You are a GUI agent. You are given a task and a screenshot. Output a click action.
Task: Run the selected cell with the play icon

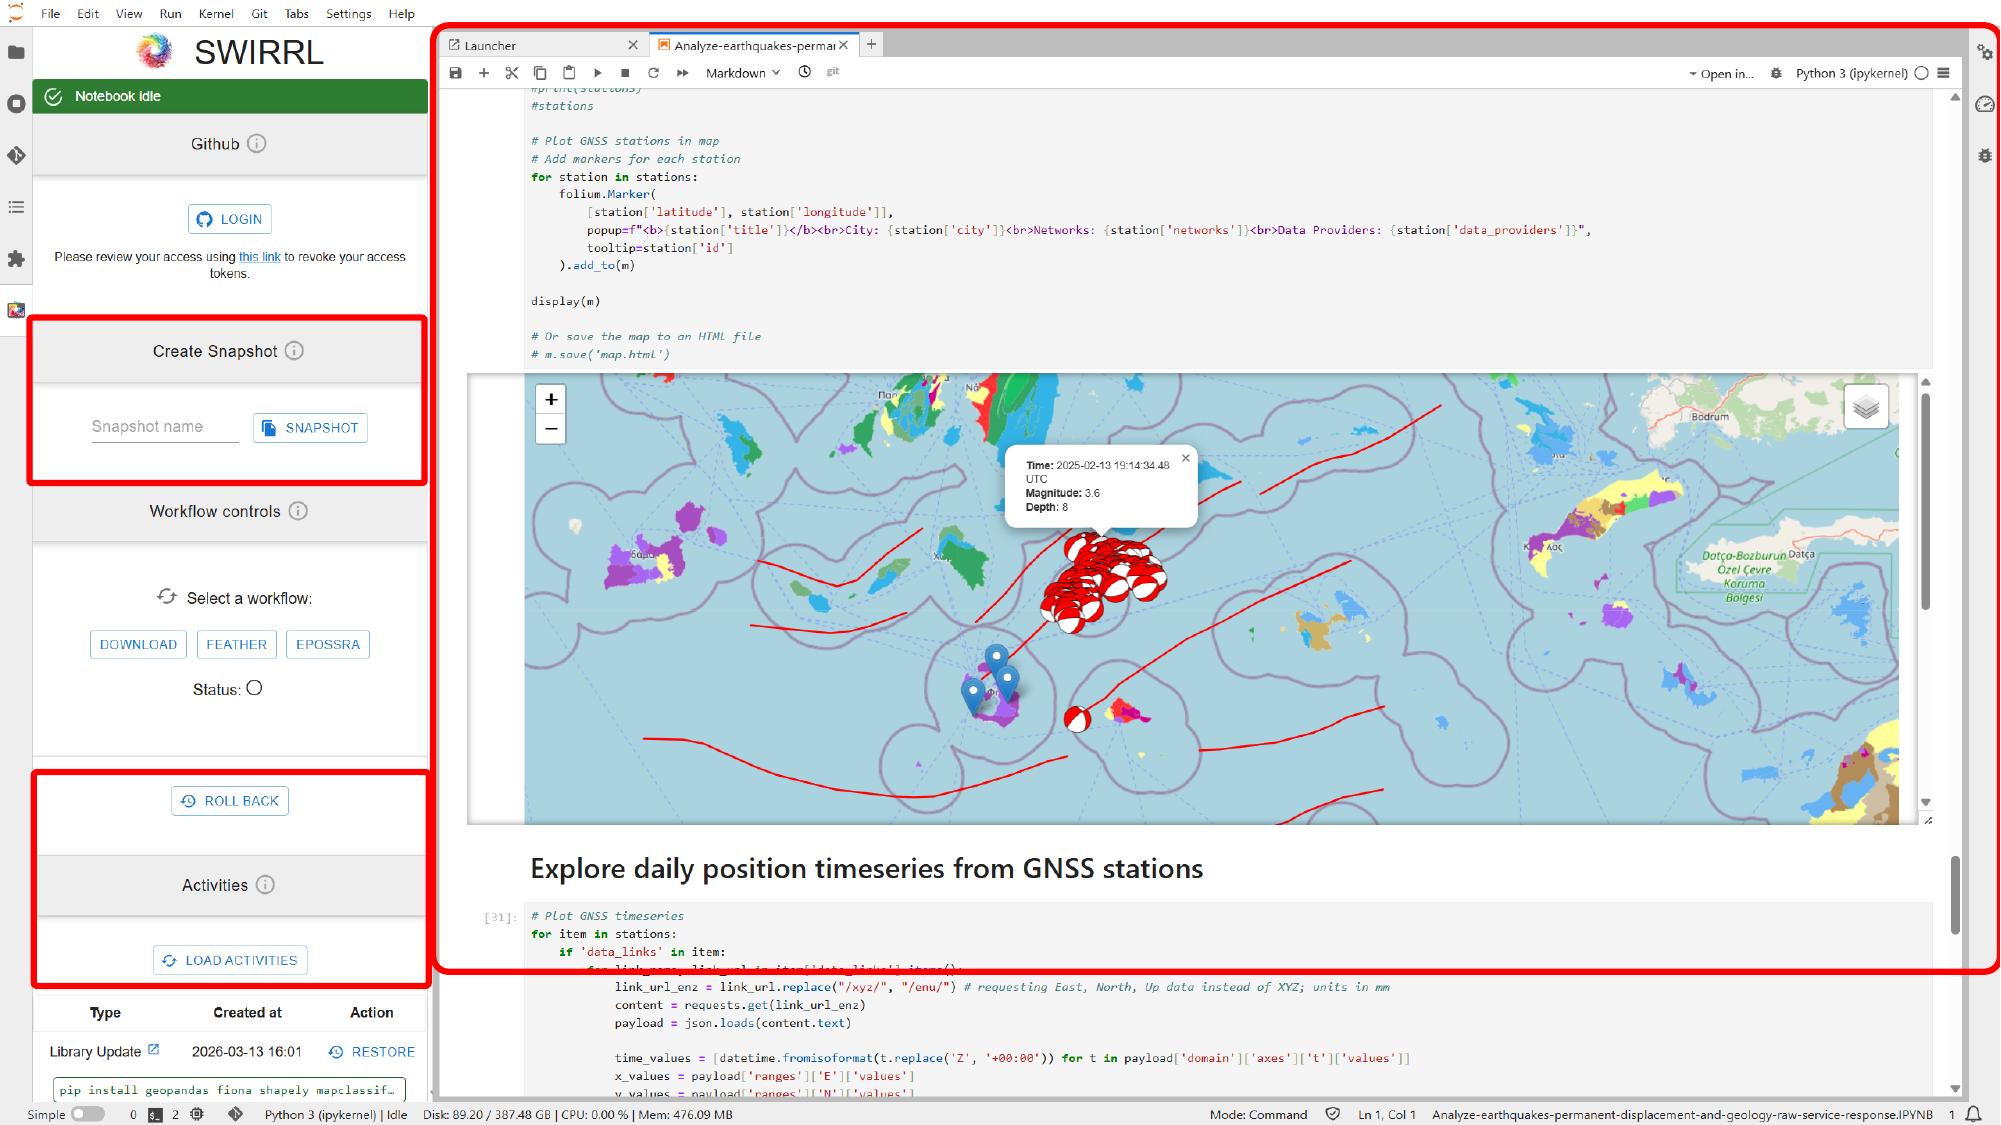597,73
